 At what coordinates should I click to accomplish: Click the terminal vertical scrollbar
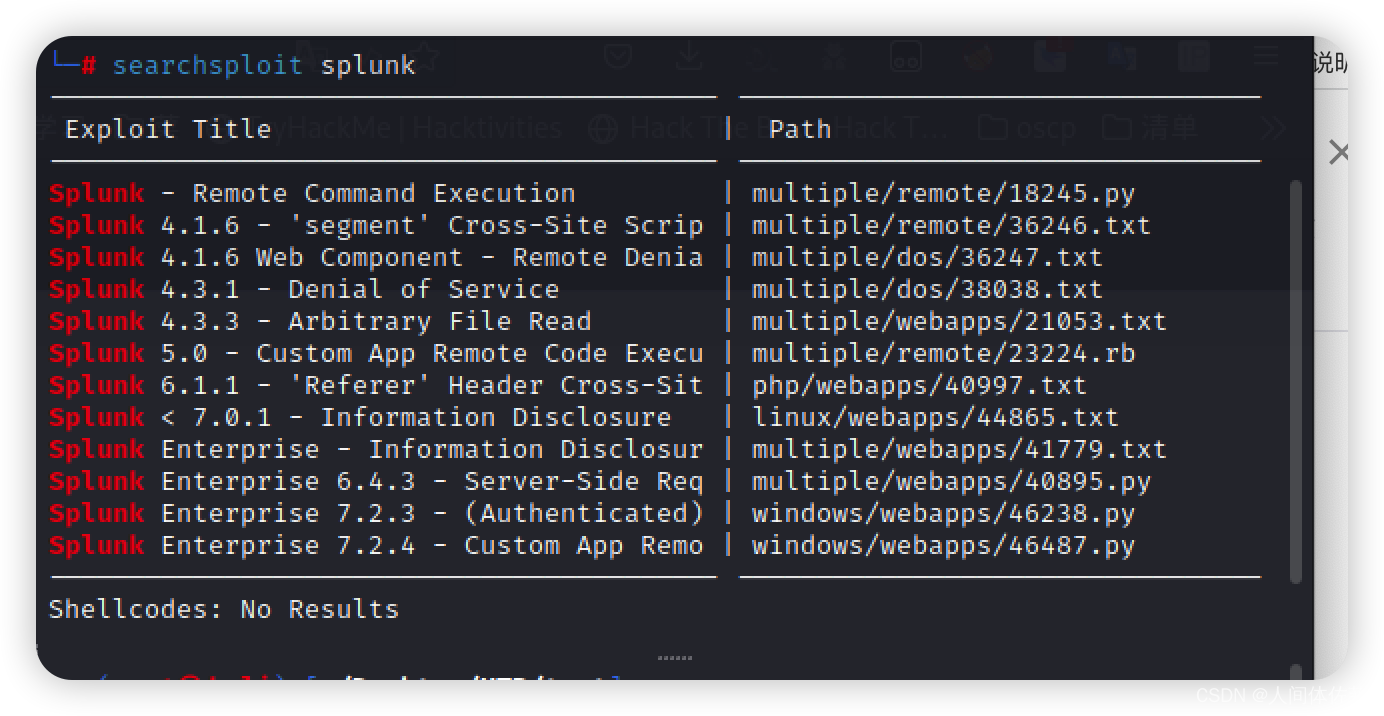pyautogui.click(x=1296, y=382)
